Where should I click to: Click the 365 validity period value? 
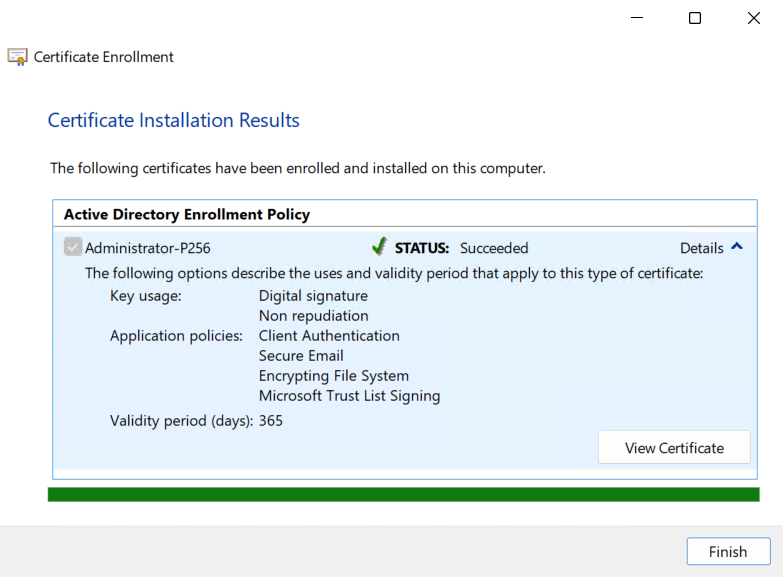point(271,421)
